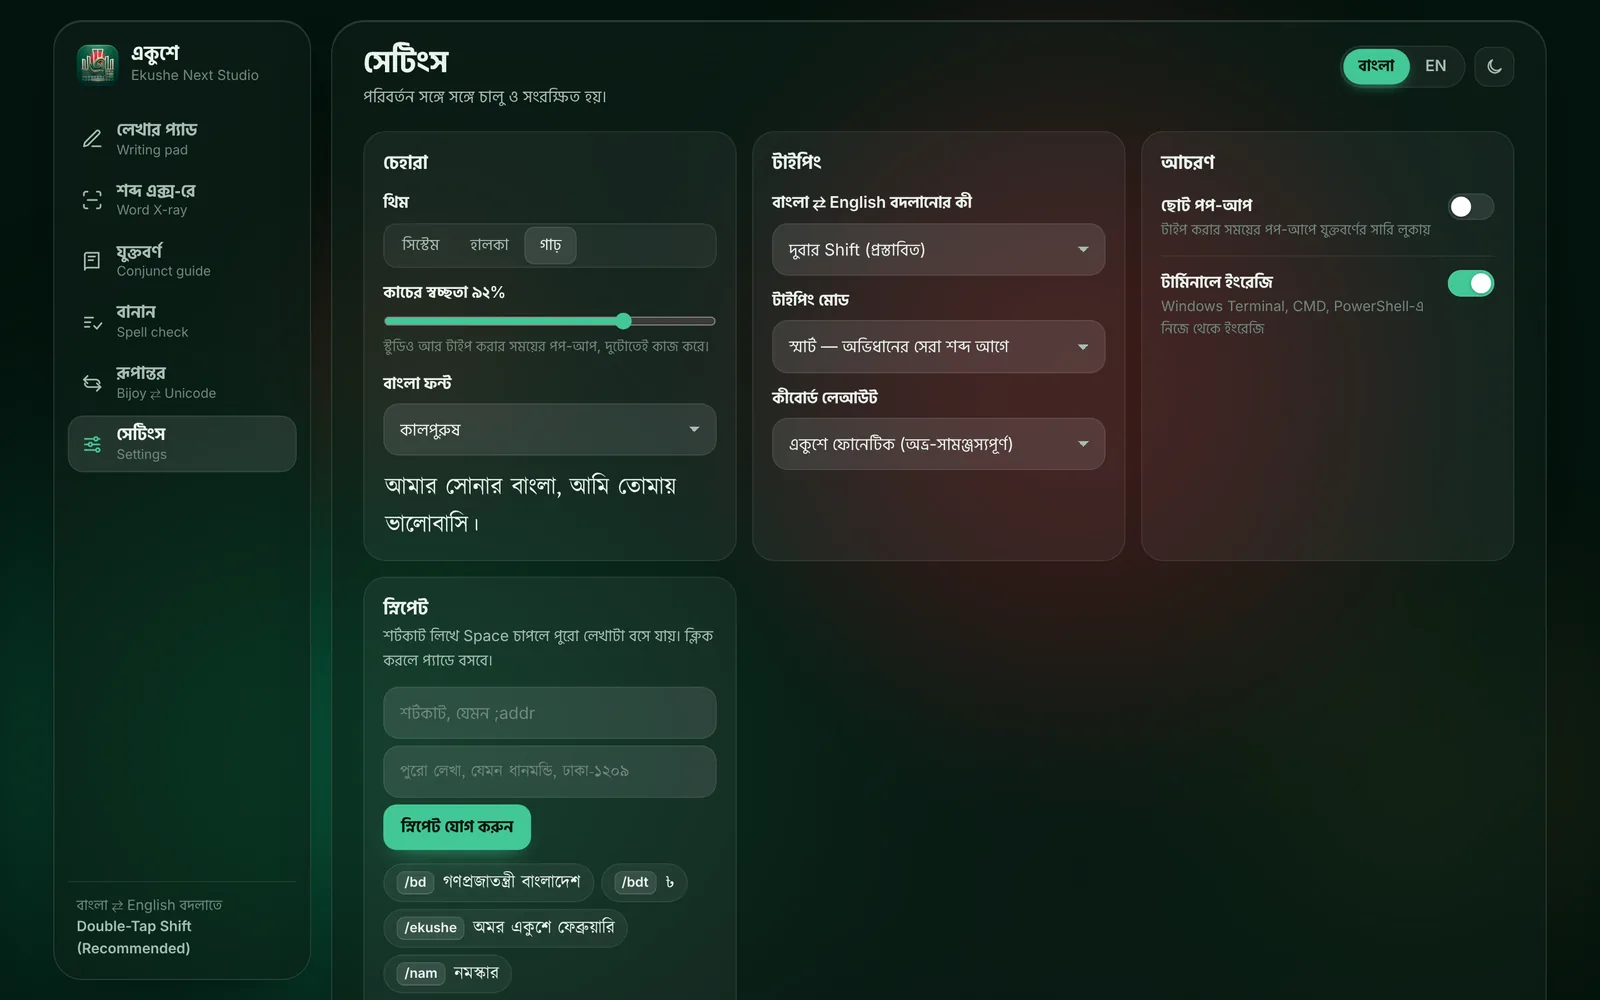Image resolution: width=1600 pixels, height=1000 pixels.
Task: Click the Settings sliders icon
Action: click(92, 444)
